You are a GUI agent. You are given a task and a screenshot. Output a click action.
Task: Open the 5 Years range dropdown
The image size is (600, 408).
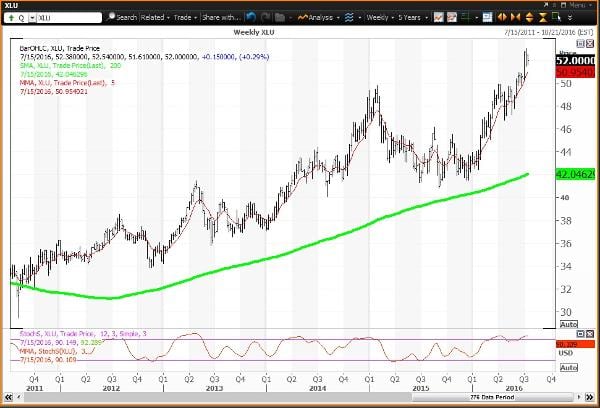[410, 17]
